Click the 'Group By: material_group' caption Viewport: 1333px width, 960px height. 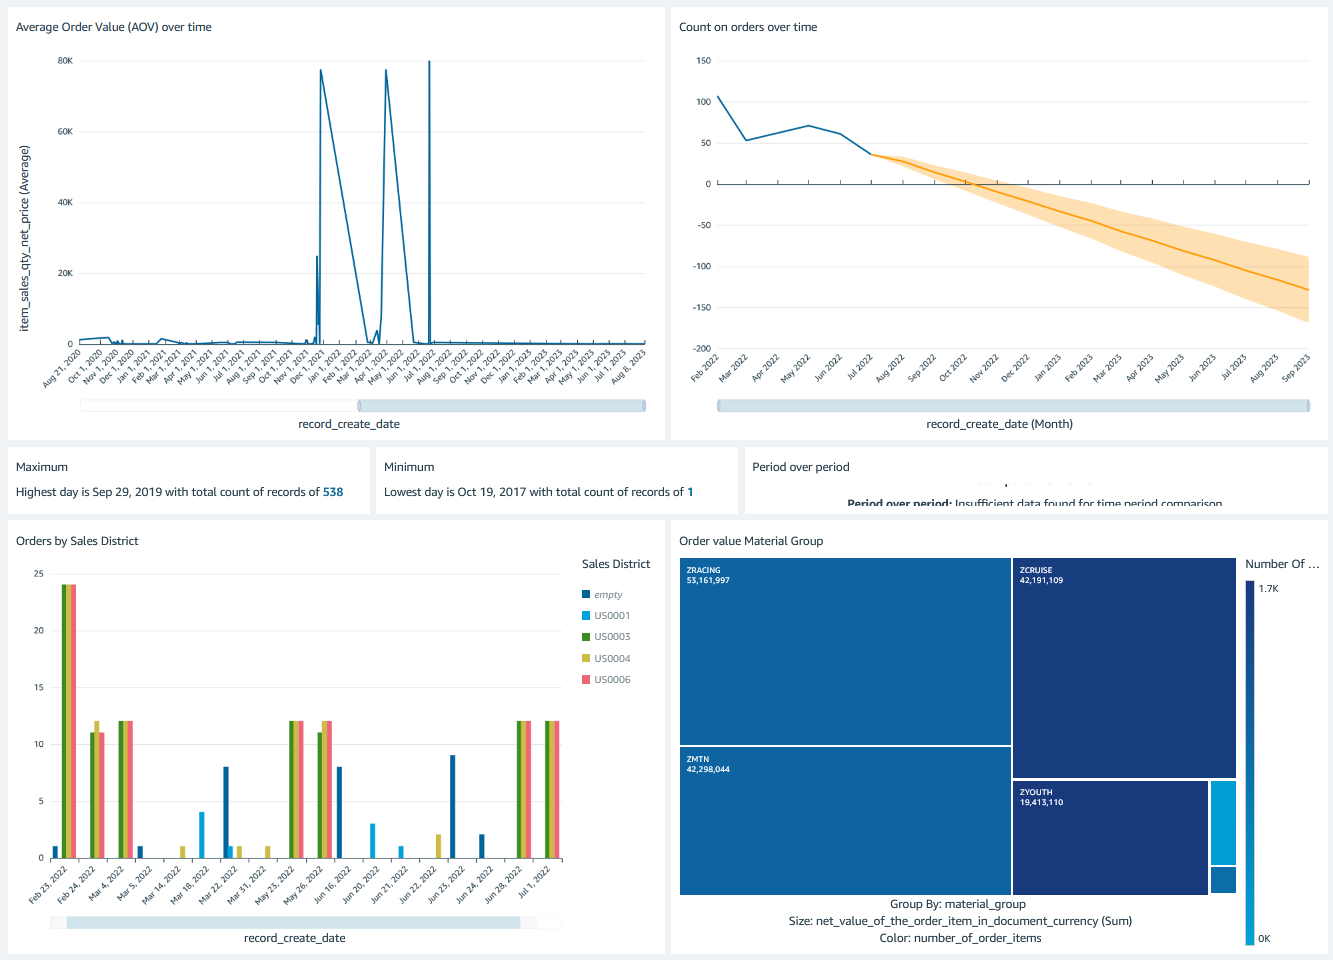coord(958,904)
